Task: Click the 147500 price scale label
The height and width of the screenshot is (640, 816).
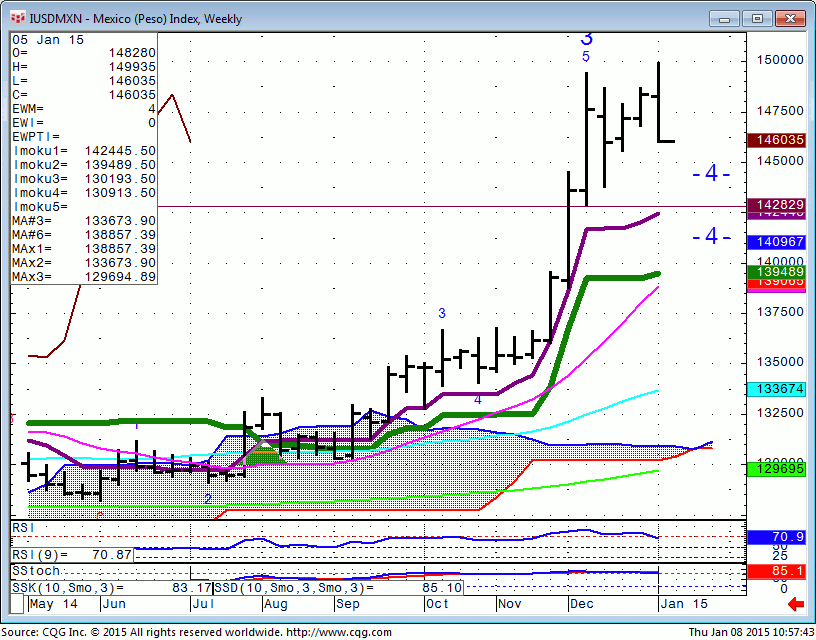Action: coord(780,111)
